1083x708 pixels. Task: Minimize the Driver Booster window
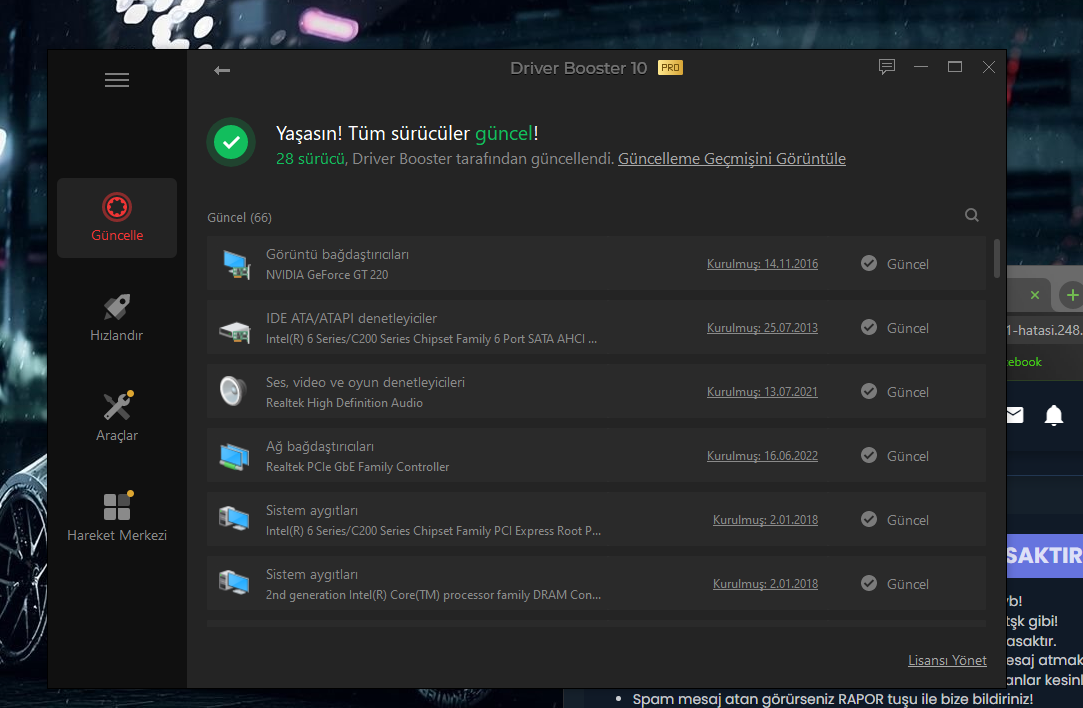click(921, 67)
